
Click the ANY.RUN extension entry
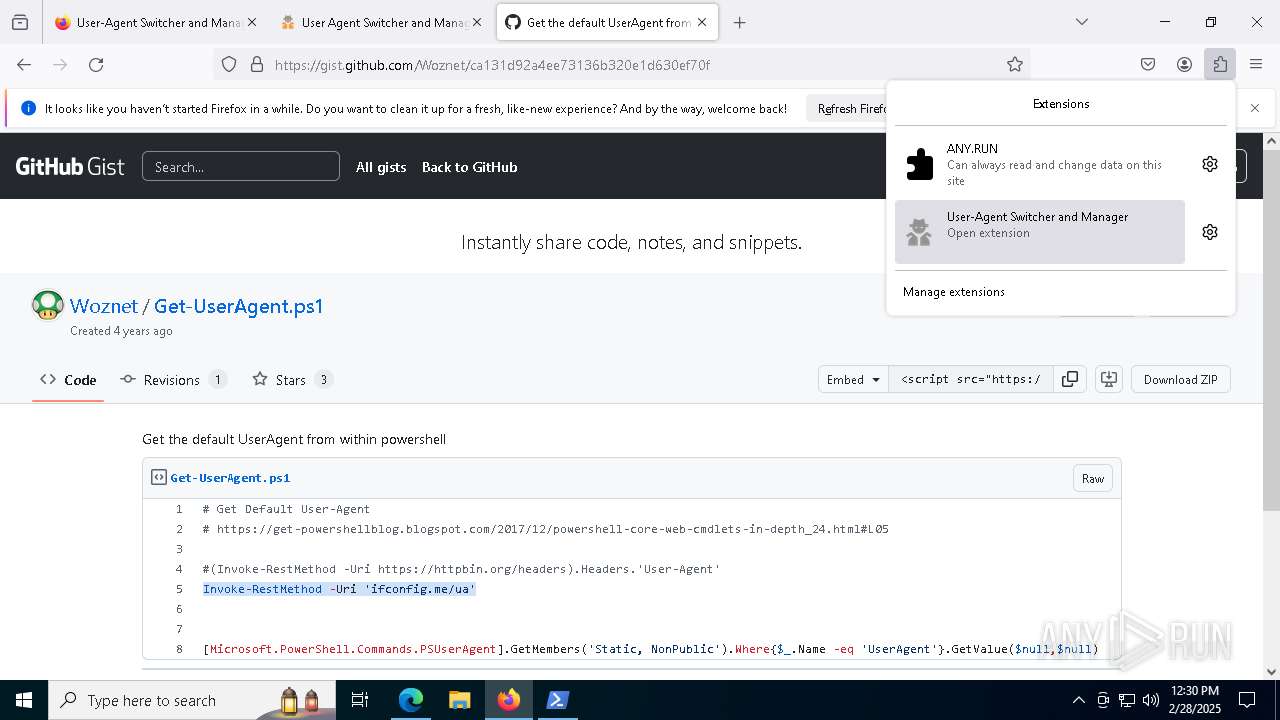click(1040, 164)
